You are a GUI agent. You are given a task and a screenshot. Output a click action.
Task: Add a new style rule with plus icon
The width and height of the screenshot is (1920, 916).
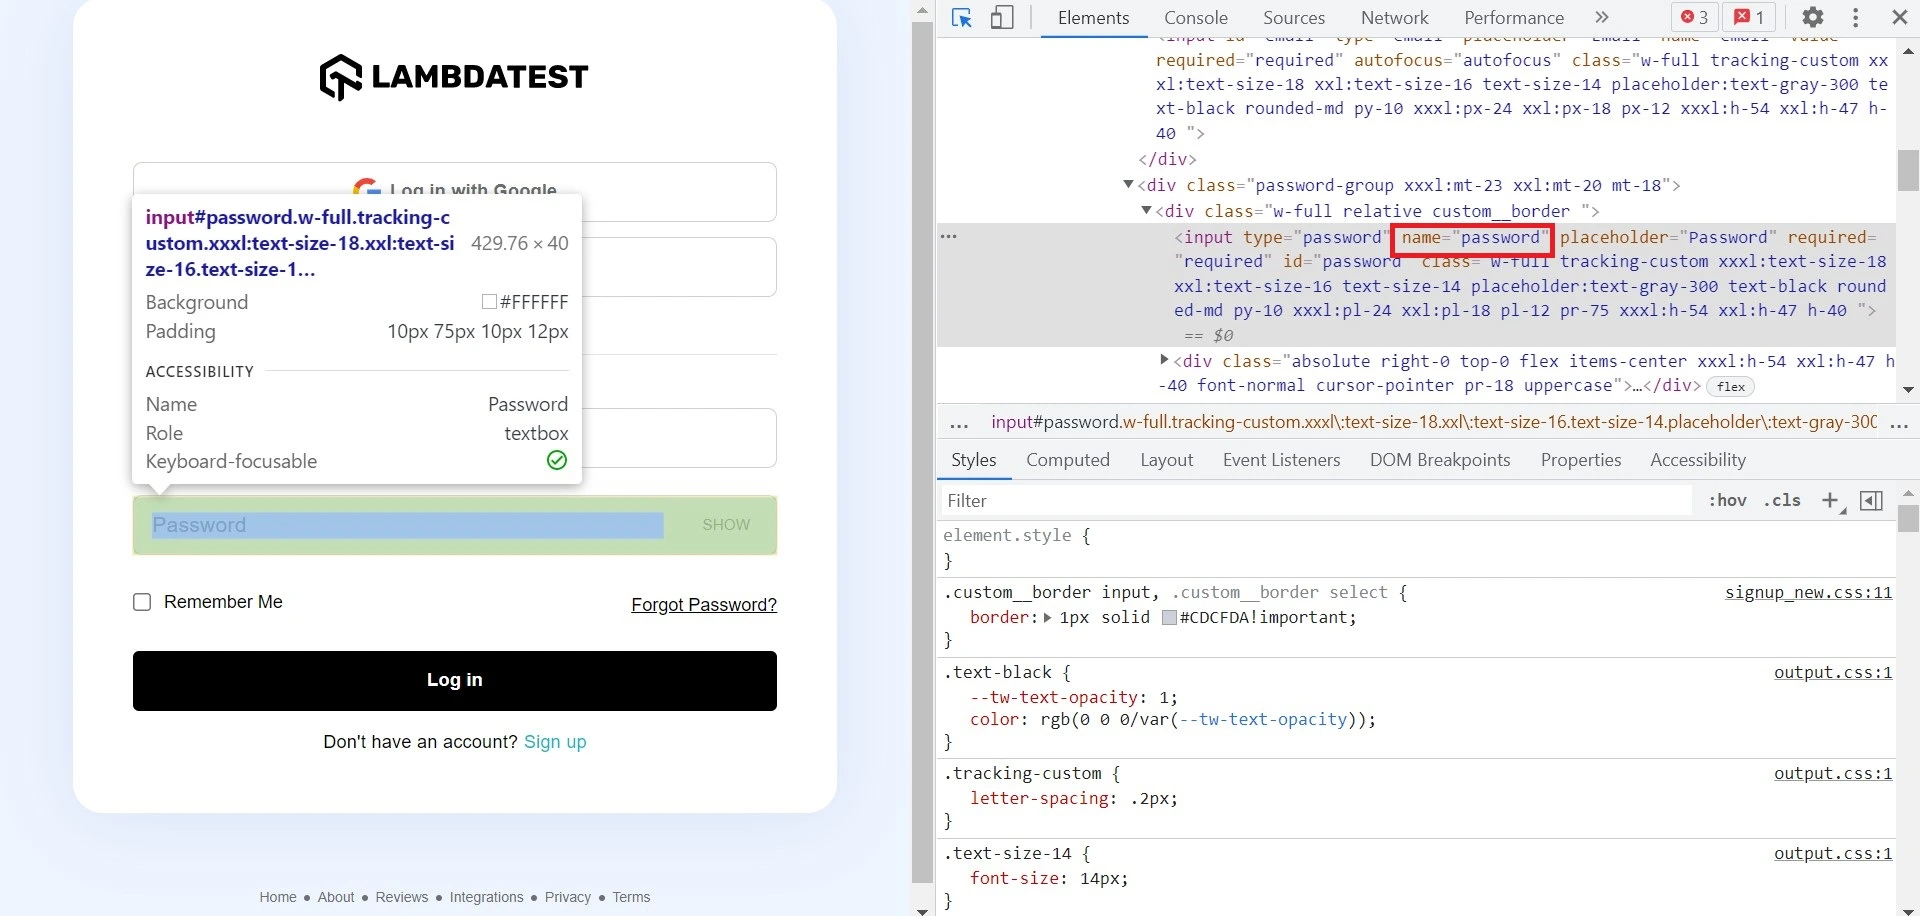[x=1830, y=501]
